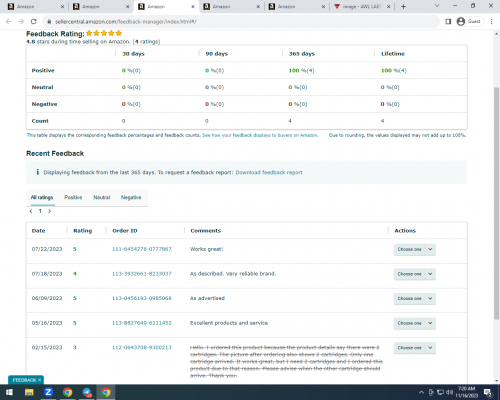Switch to the Positive ratings tab
Viewport: 500px width, 400px height.
pos(73,197)
